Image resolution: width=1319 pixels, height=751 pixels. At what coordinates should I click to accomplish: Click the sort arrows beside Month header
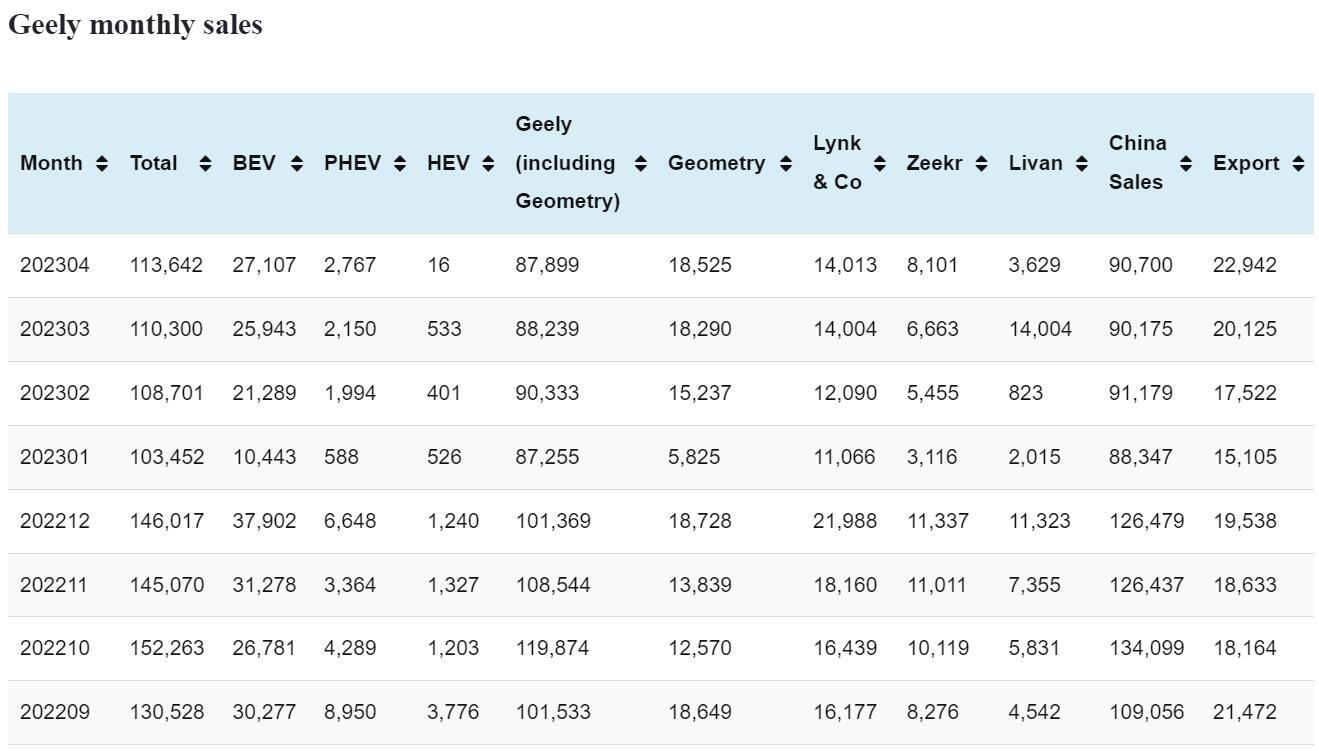coord(102,163)
